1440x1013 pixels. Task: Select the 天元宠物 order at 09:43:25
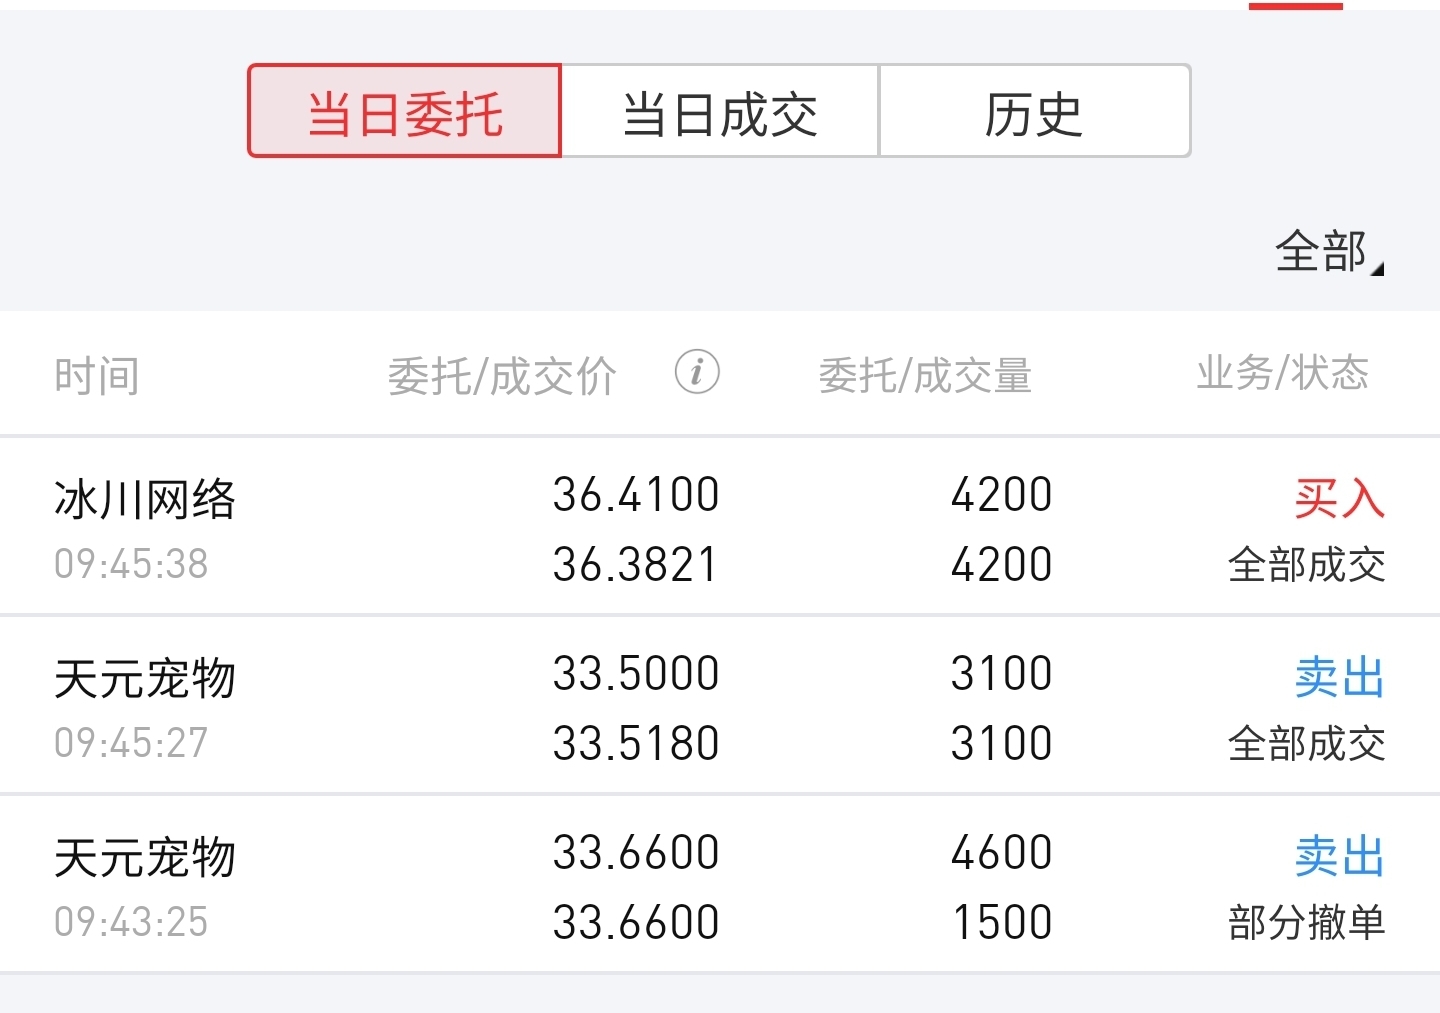pos(720,885)
